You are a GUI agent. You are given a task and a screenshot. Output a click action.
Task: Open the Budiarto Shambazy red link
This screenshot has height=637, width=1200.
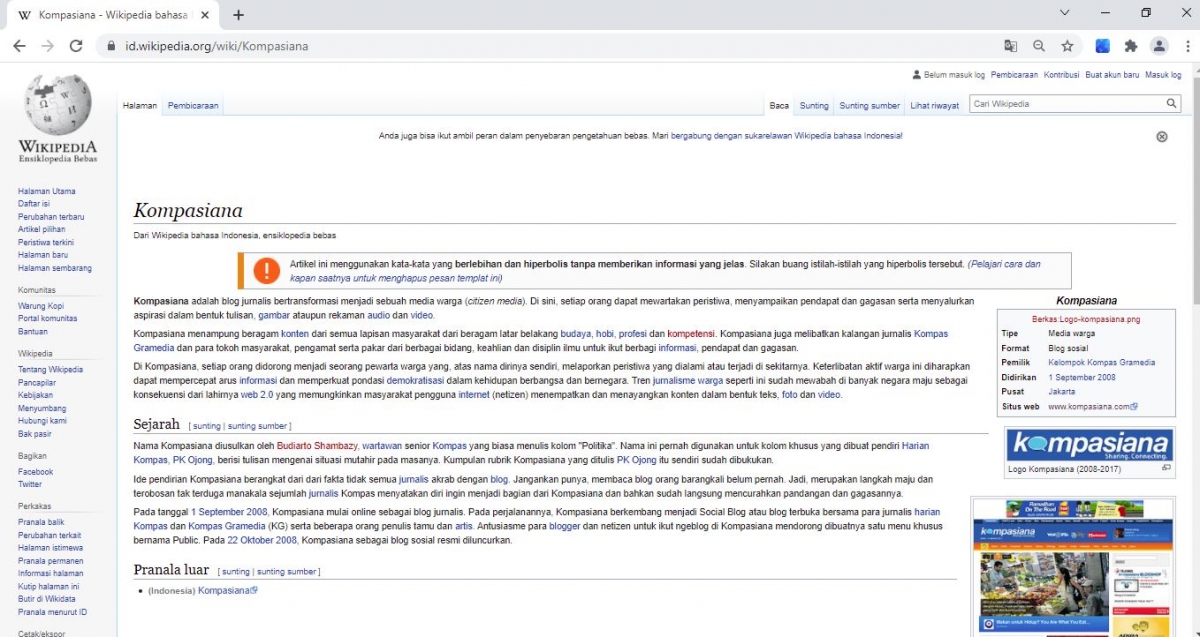pos(315,445)
